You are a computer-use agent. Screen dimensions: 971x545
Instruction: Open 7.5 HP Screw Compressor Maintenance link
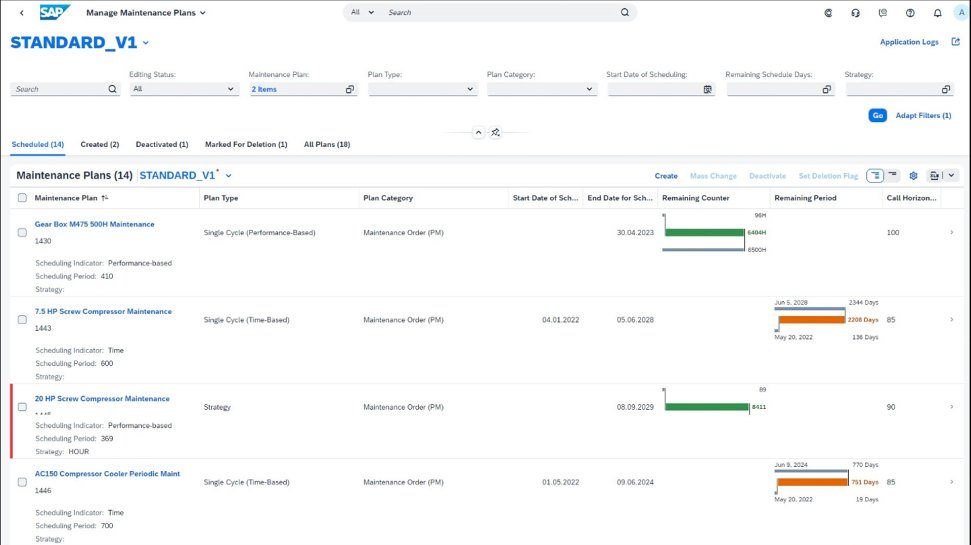(x=103, y=312)
